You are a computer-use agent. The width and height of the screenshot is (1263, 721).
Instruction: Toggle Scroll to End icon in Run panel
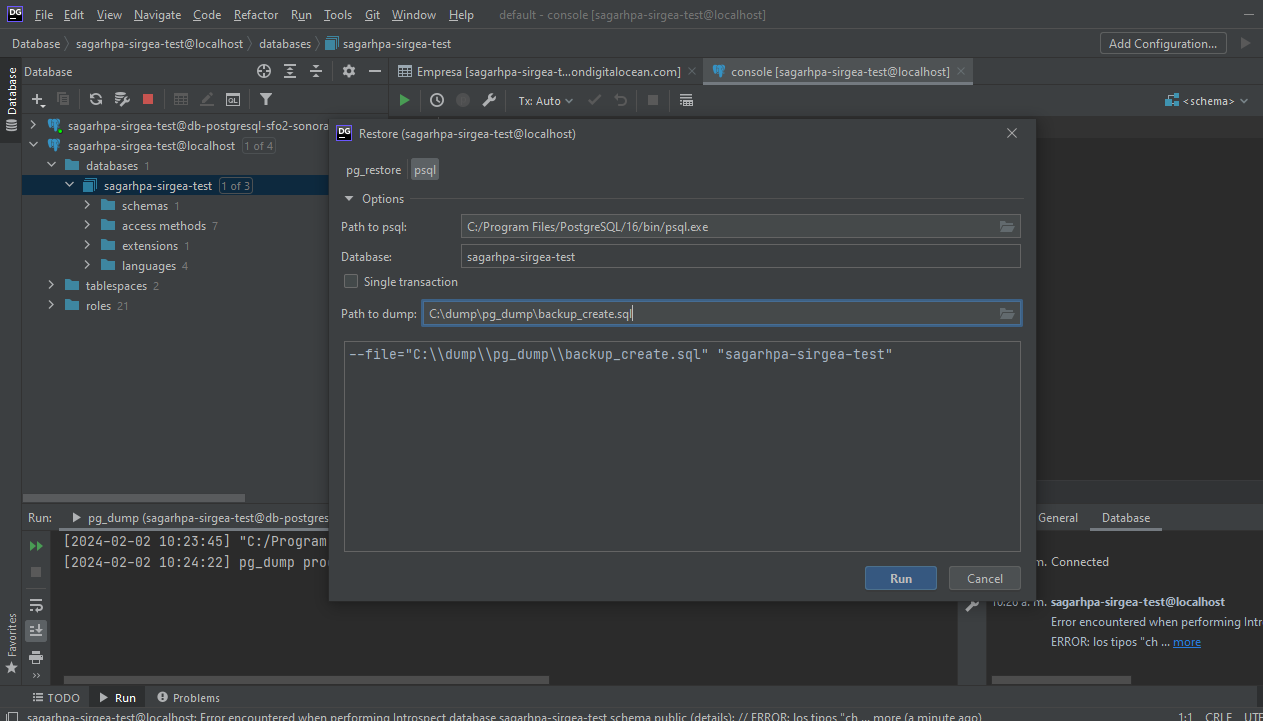click(36, 630)
